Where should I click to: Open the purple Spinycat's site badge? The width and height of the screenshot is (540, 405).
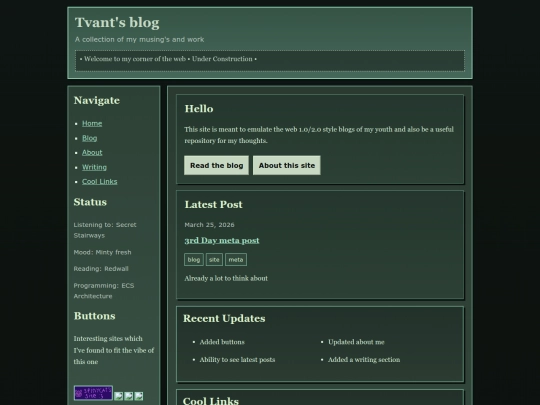pyautogui.click(x=93, y=393)
